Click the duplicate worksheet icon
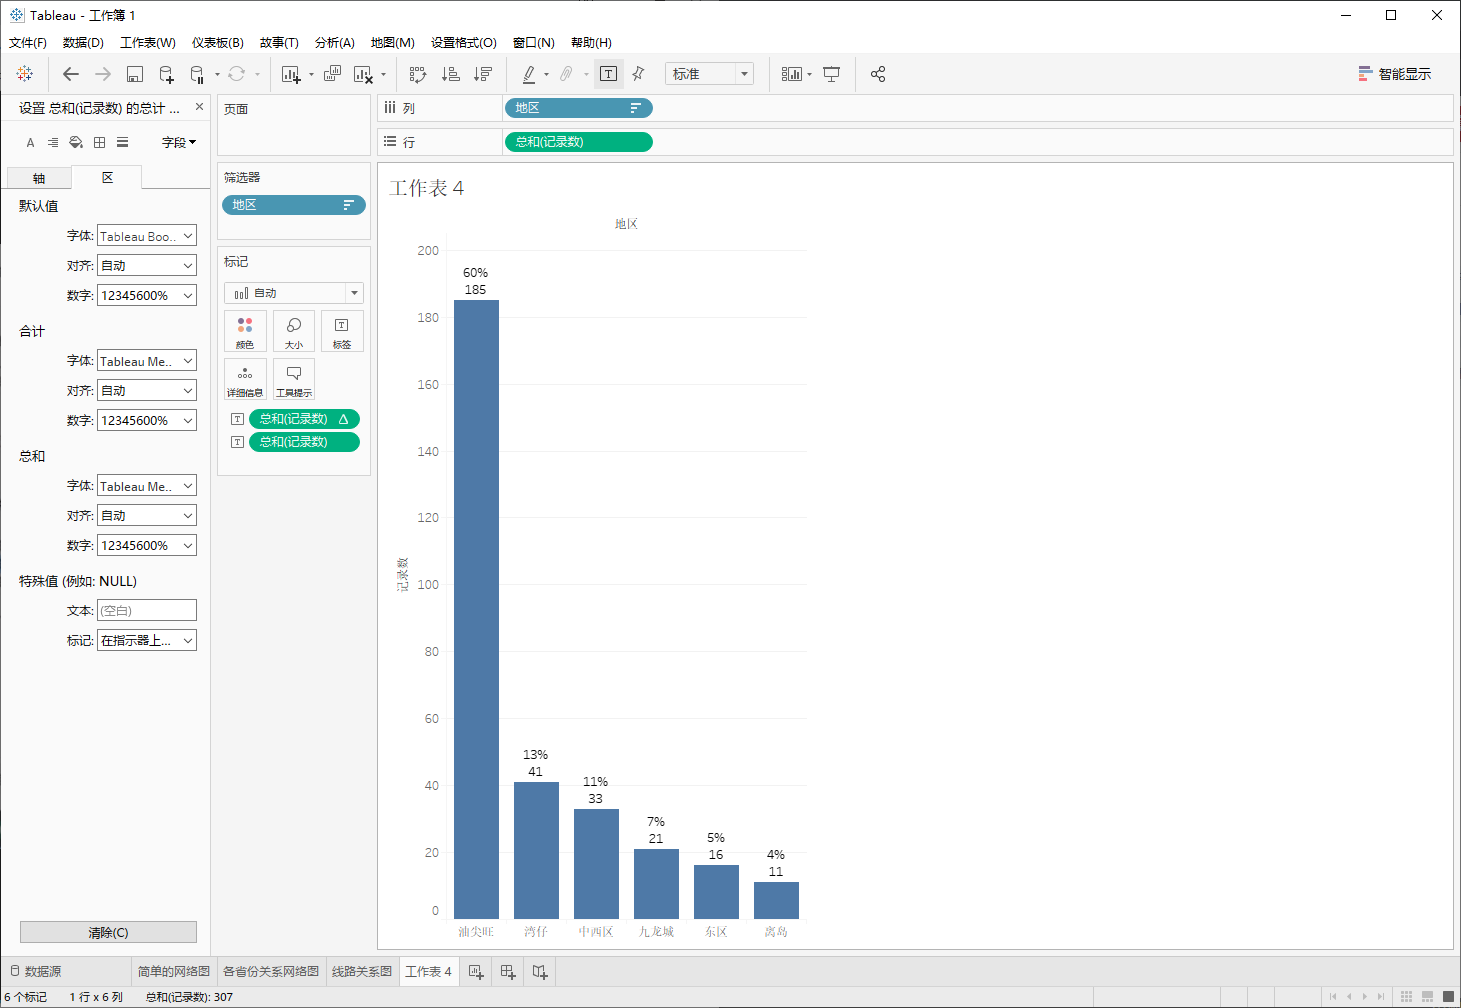The height and width of the screenshot is (1008, 1461). (332, 74)
